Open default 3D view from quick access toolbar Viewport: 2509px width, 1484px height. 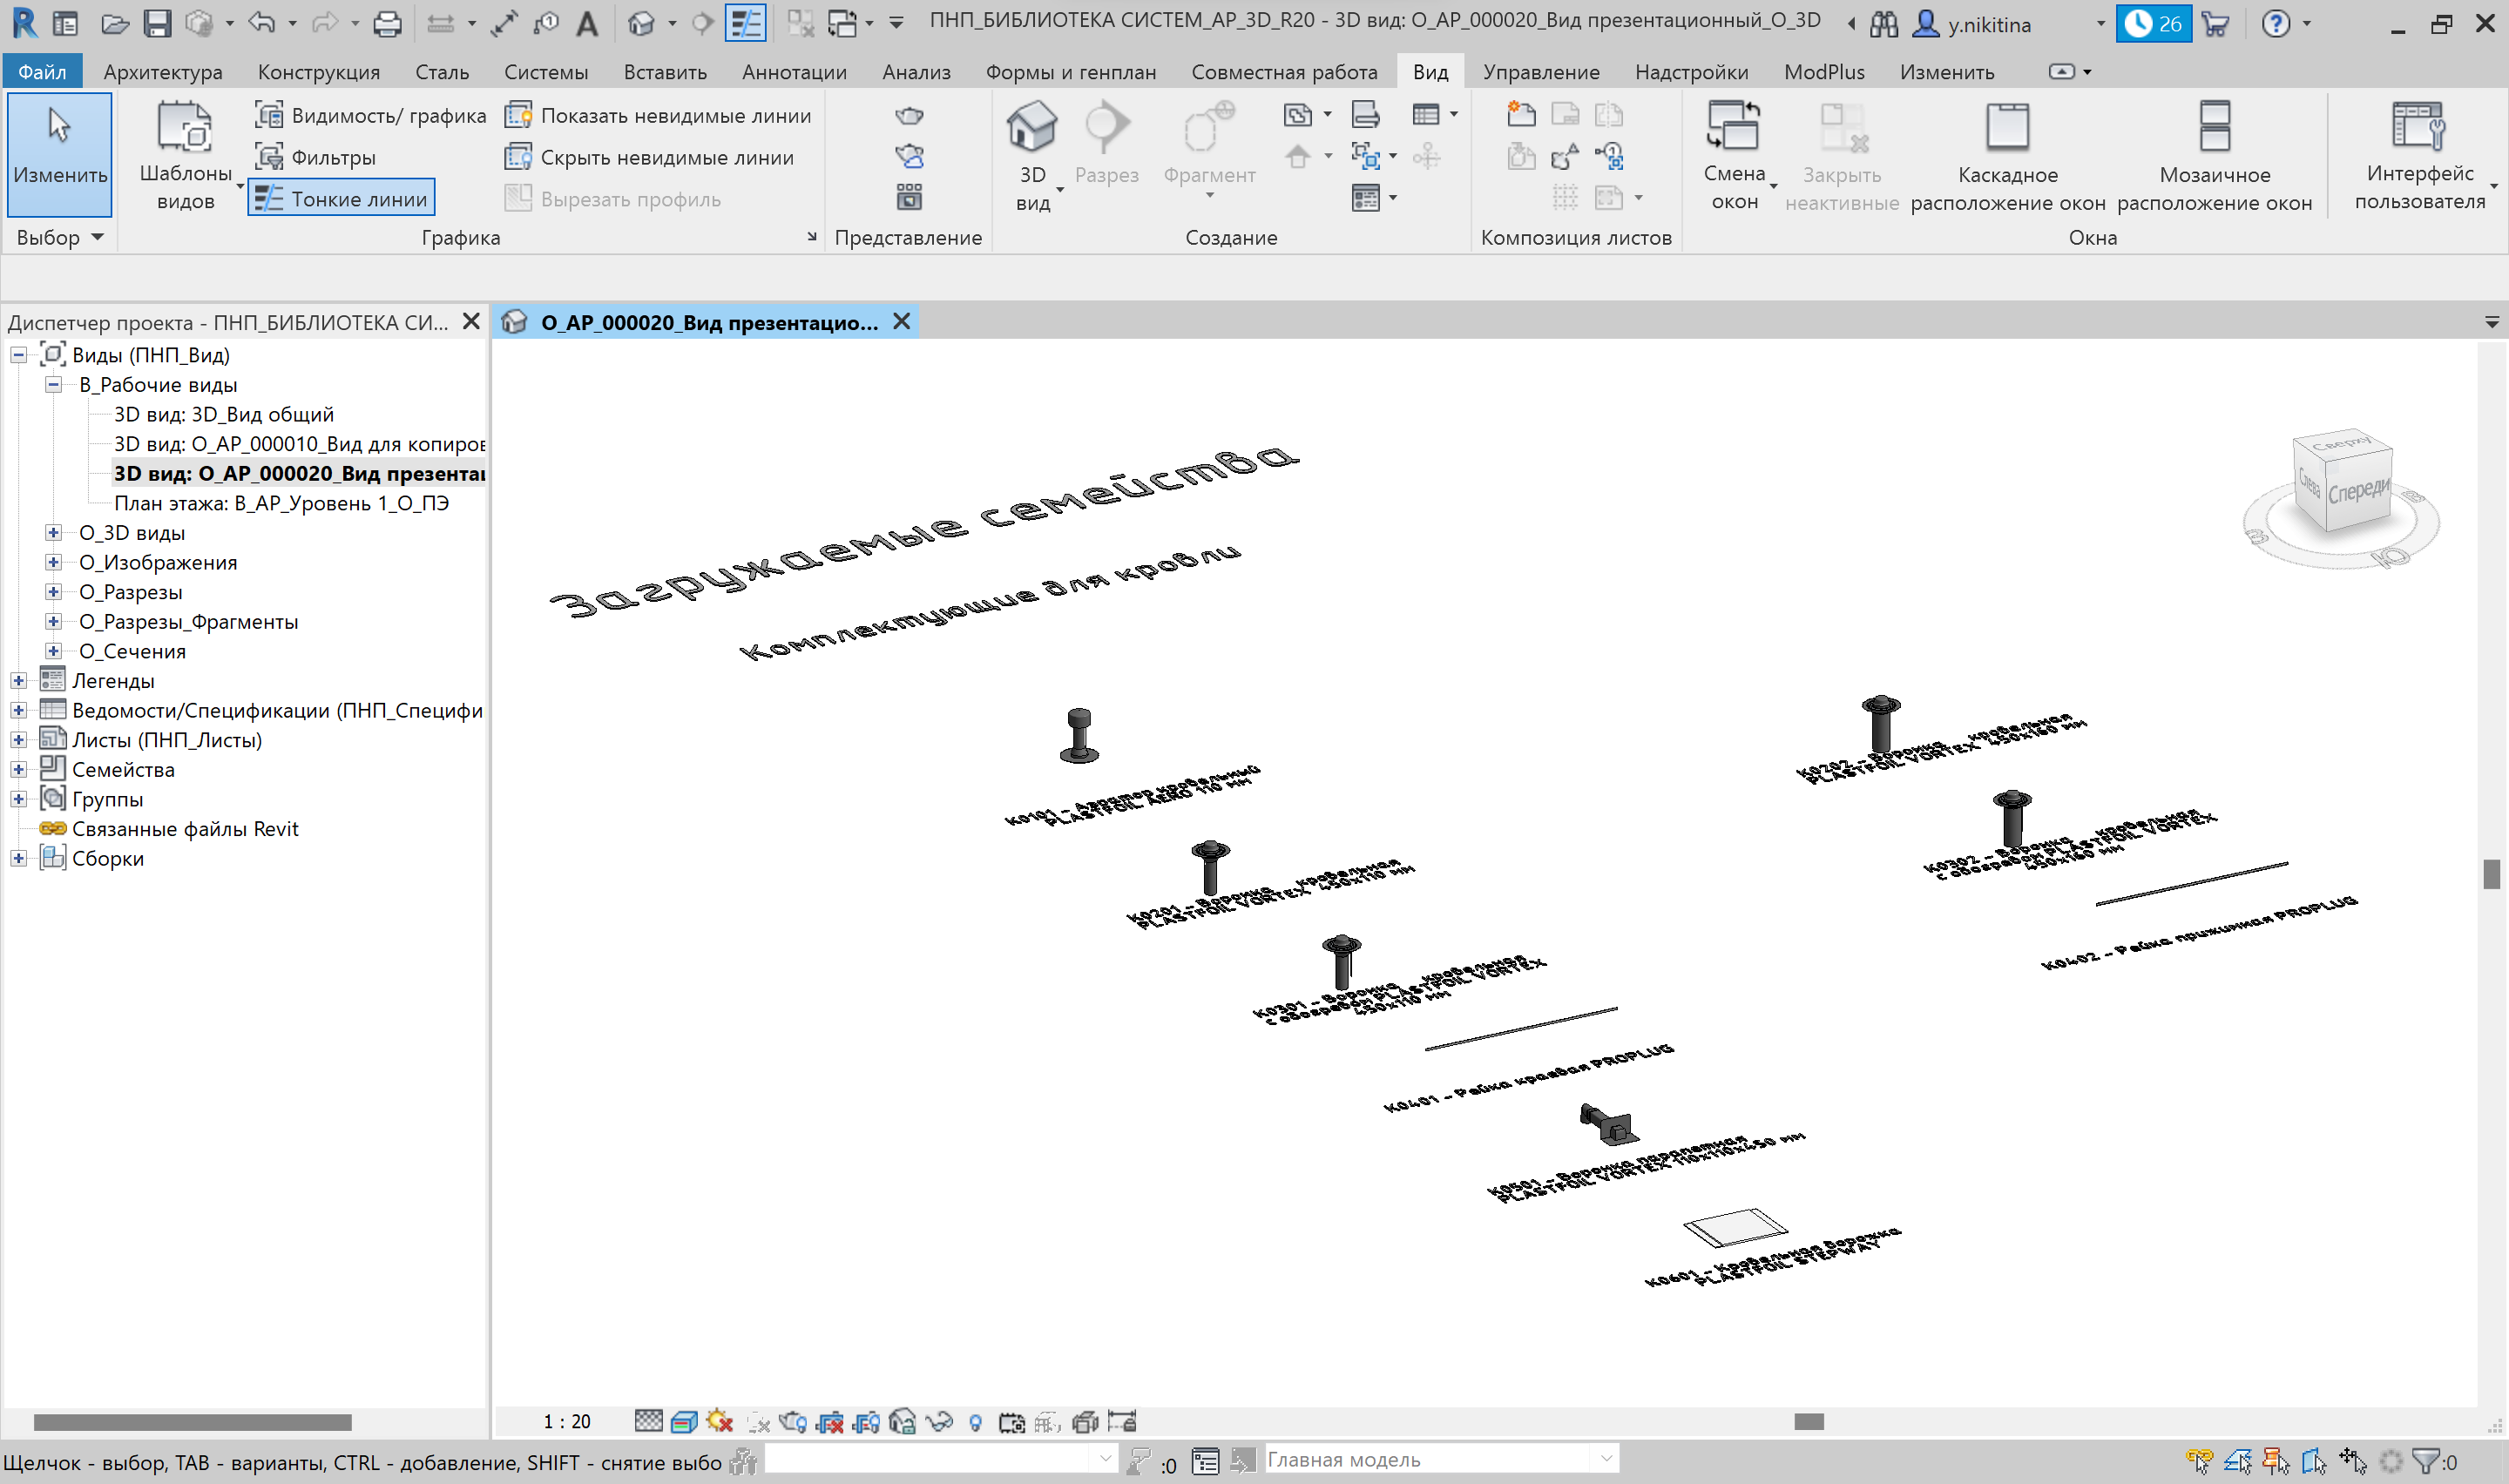(641, 23)
